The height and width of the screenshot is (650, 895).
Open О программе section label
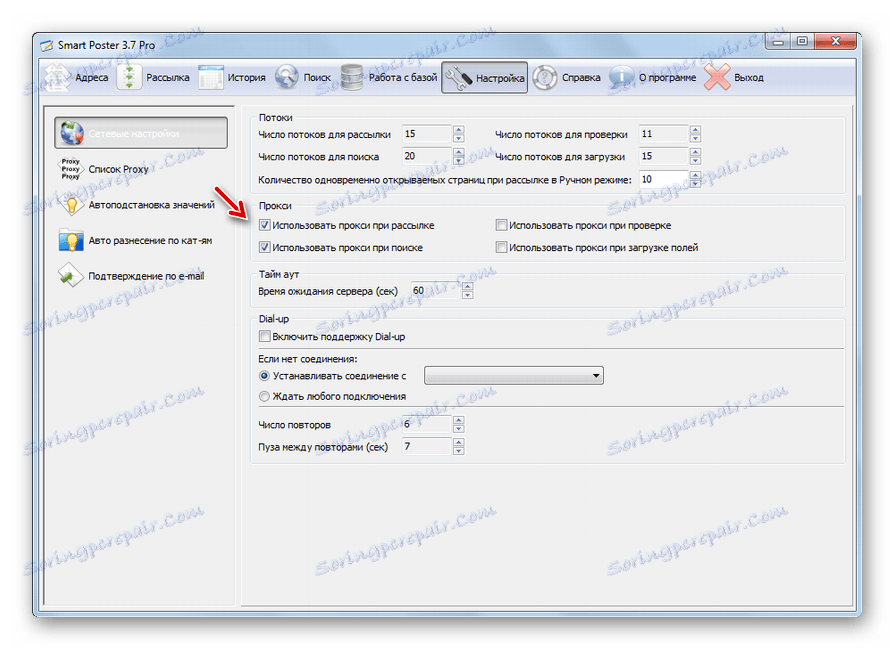coord(667,78)
